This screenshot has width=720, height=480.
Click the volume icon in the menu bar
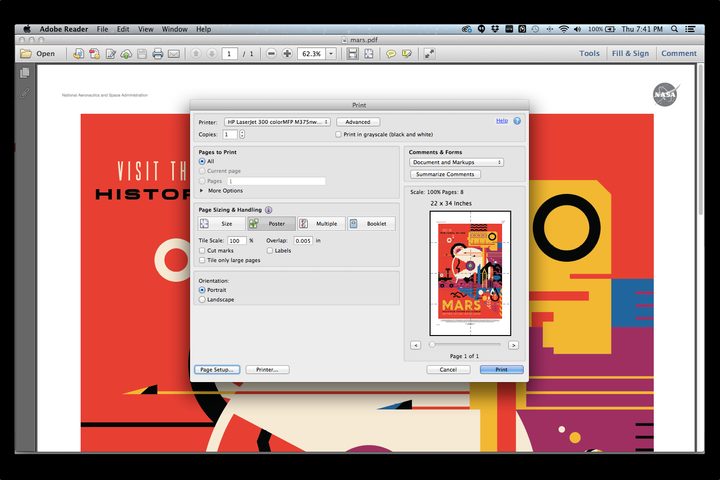577,29
